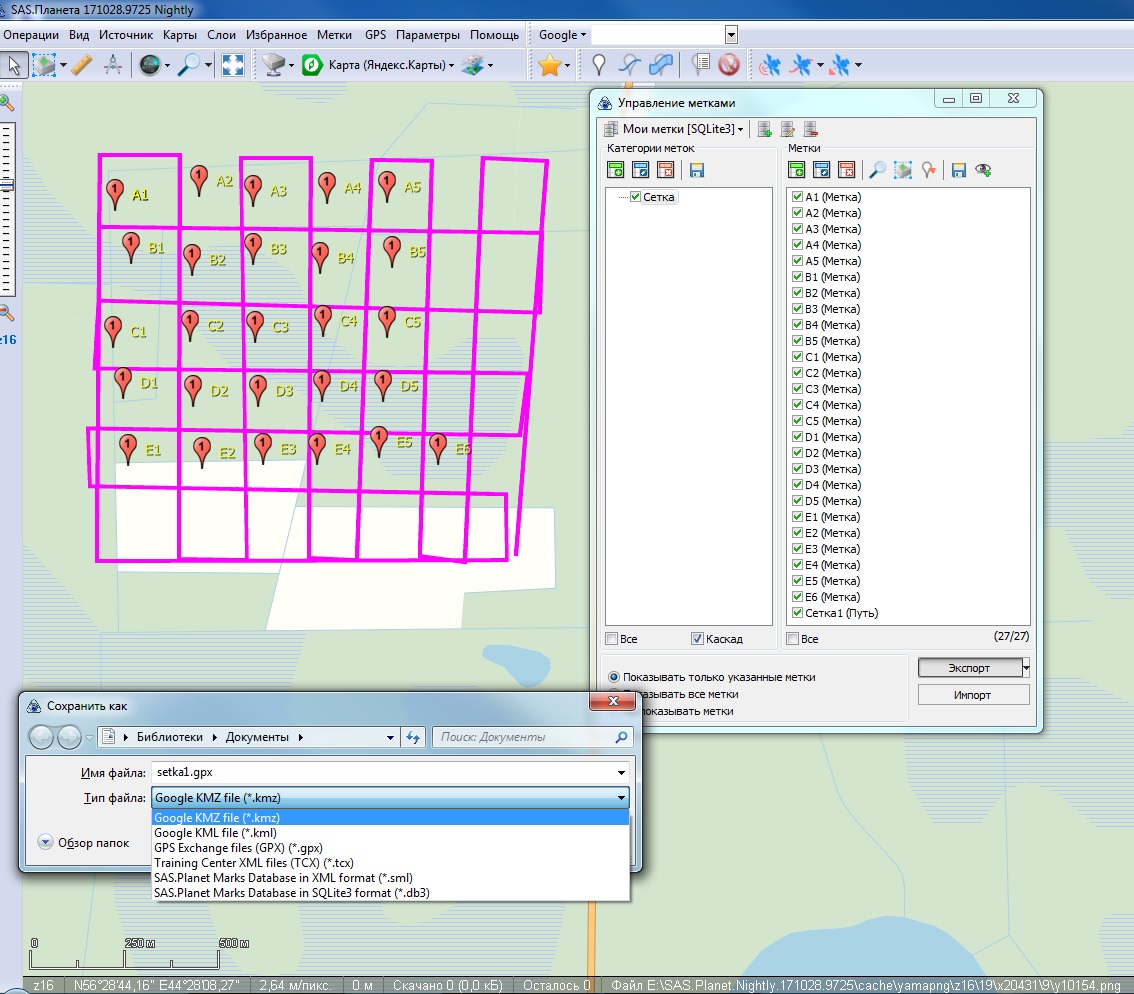Click the fullscreen map view icon
Viewport: 1134px width, 994px height.
coord(232,65)
